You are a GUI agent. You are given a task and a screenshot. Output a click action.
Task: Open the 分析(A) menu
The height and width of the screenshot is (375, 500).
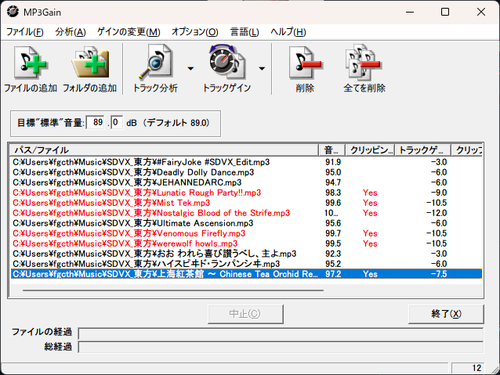[x=70, y=32]
